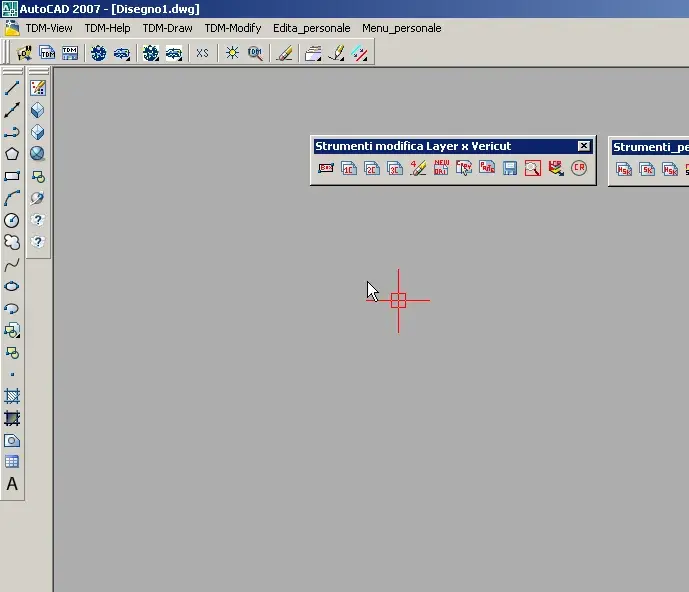
Task: Open the TDM-Draw menu
Action: [167, 28]
